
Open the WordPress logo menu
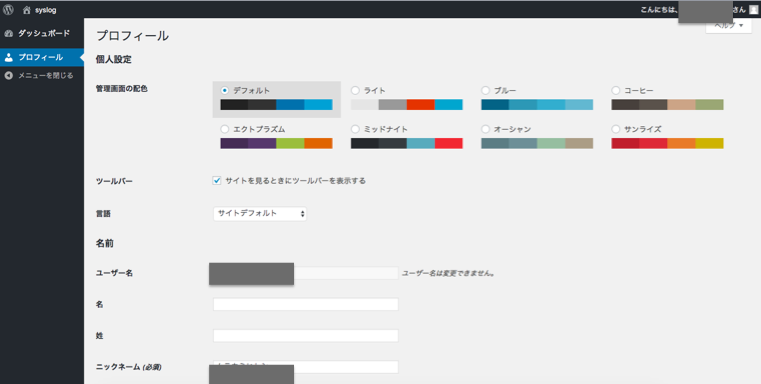coord(8,10)
